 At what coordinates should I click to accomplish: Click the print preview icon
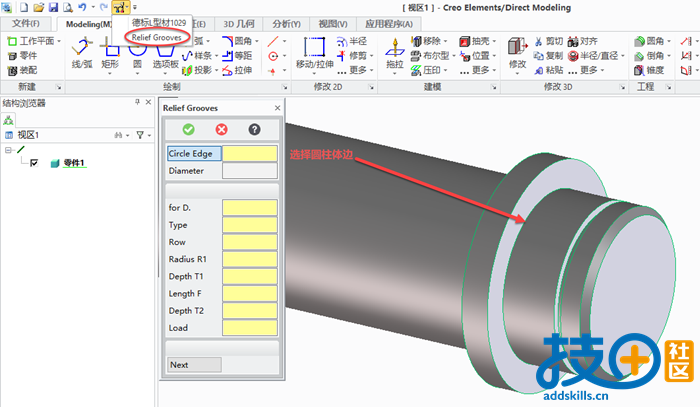coord(67,7)
